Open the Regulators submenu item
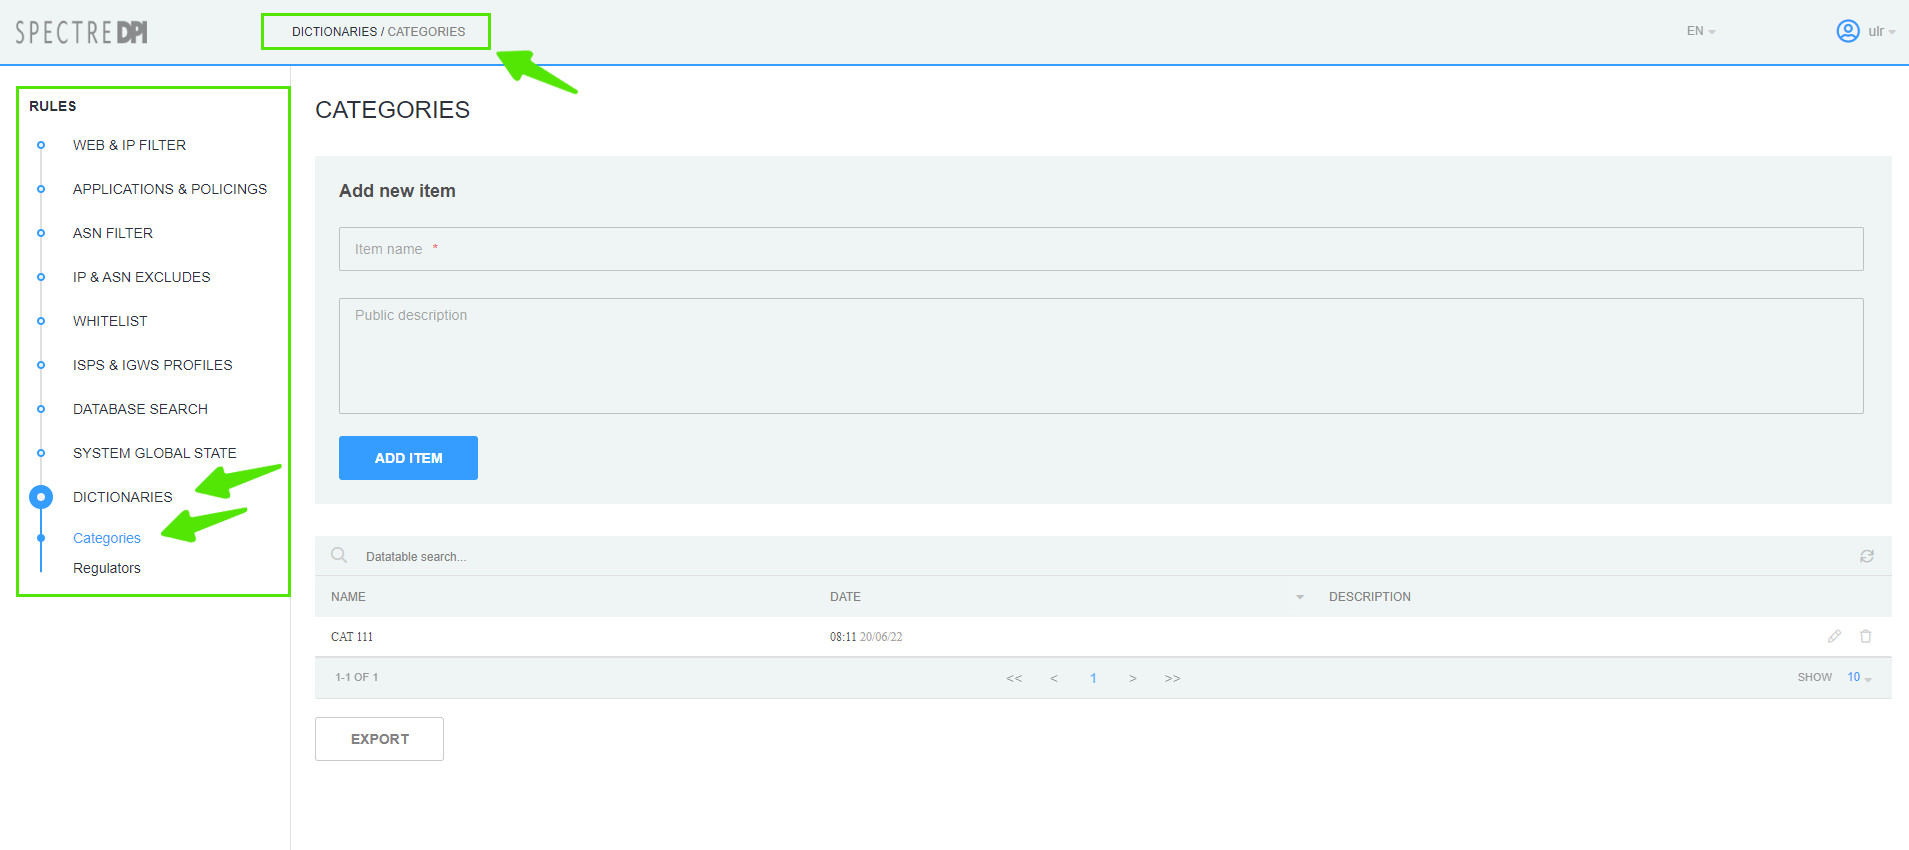This screenshot has width=1909, height=850. pos(107,568)
